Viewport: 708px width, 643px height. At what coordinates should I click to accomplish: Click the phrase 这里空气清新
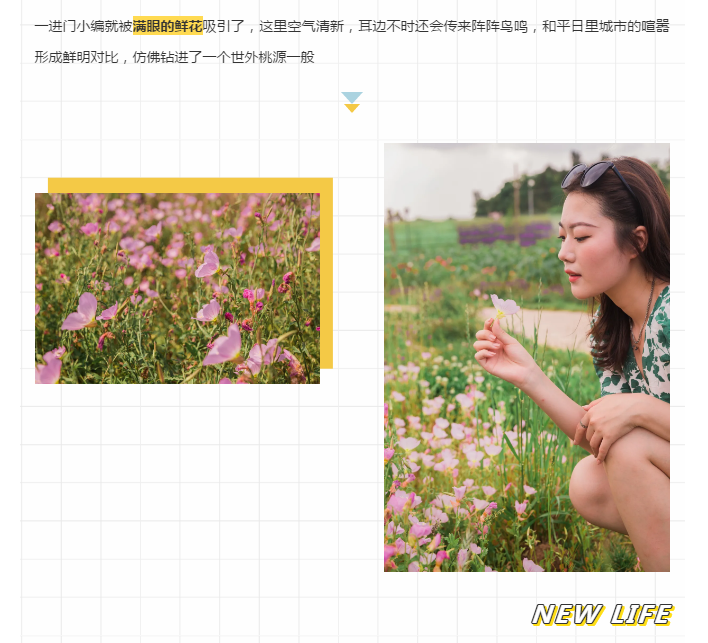[x=301, y=26]
